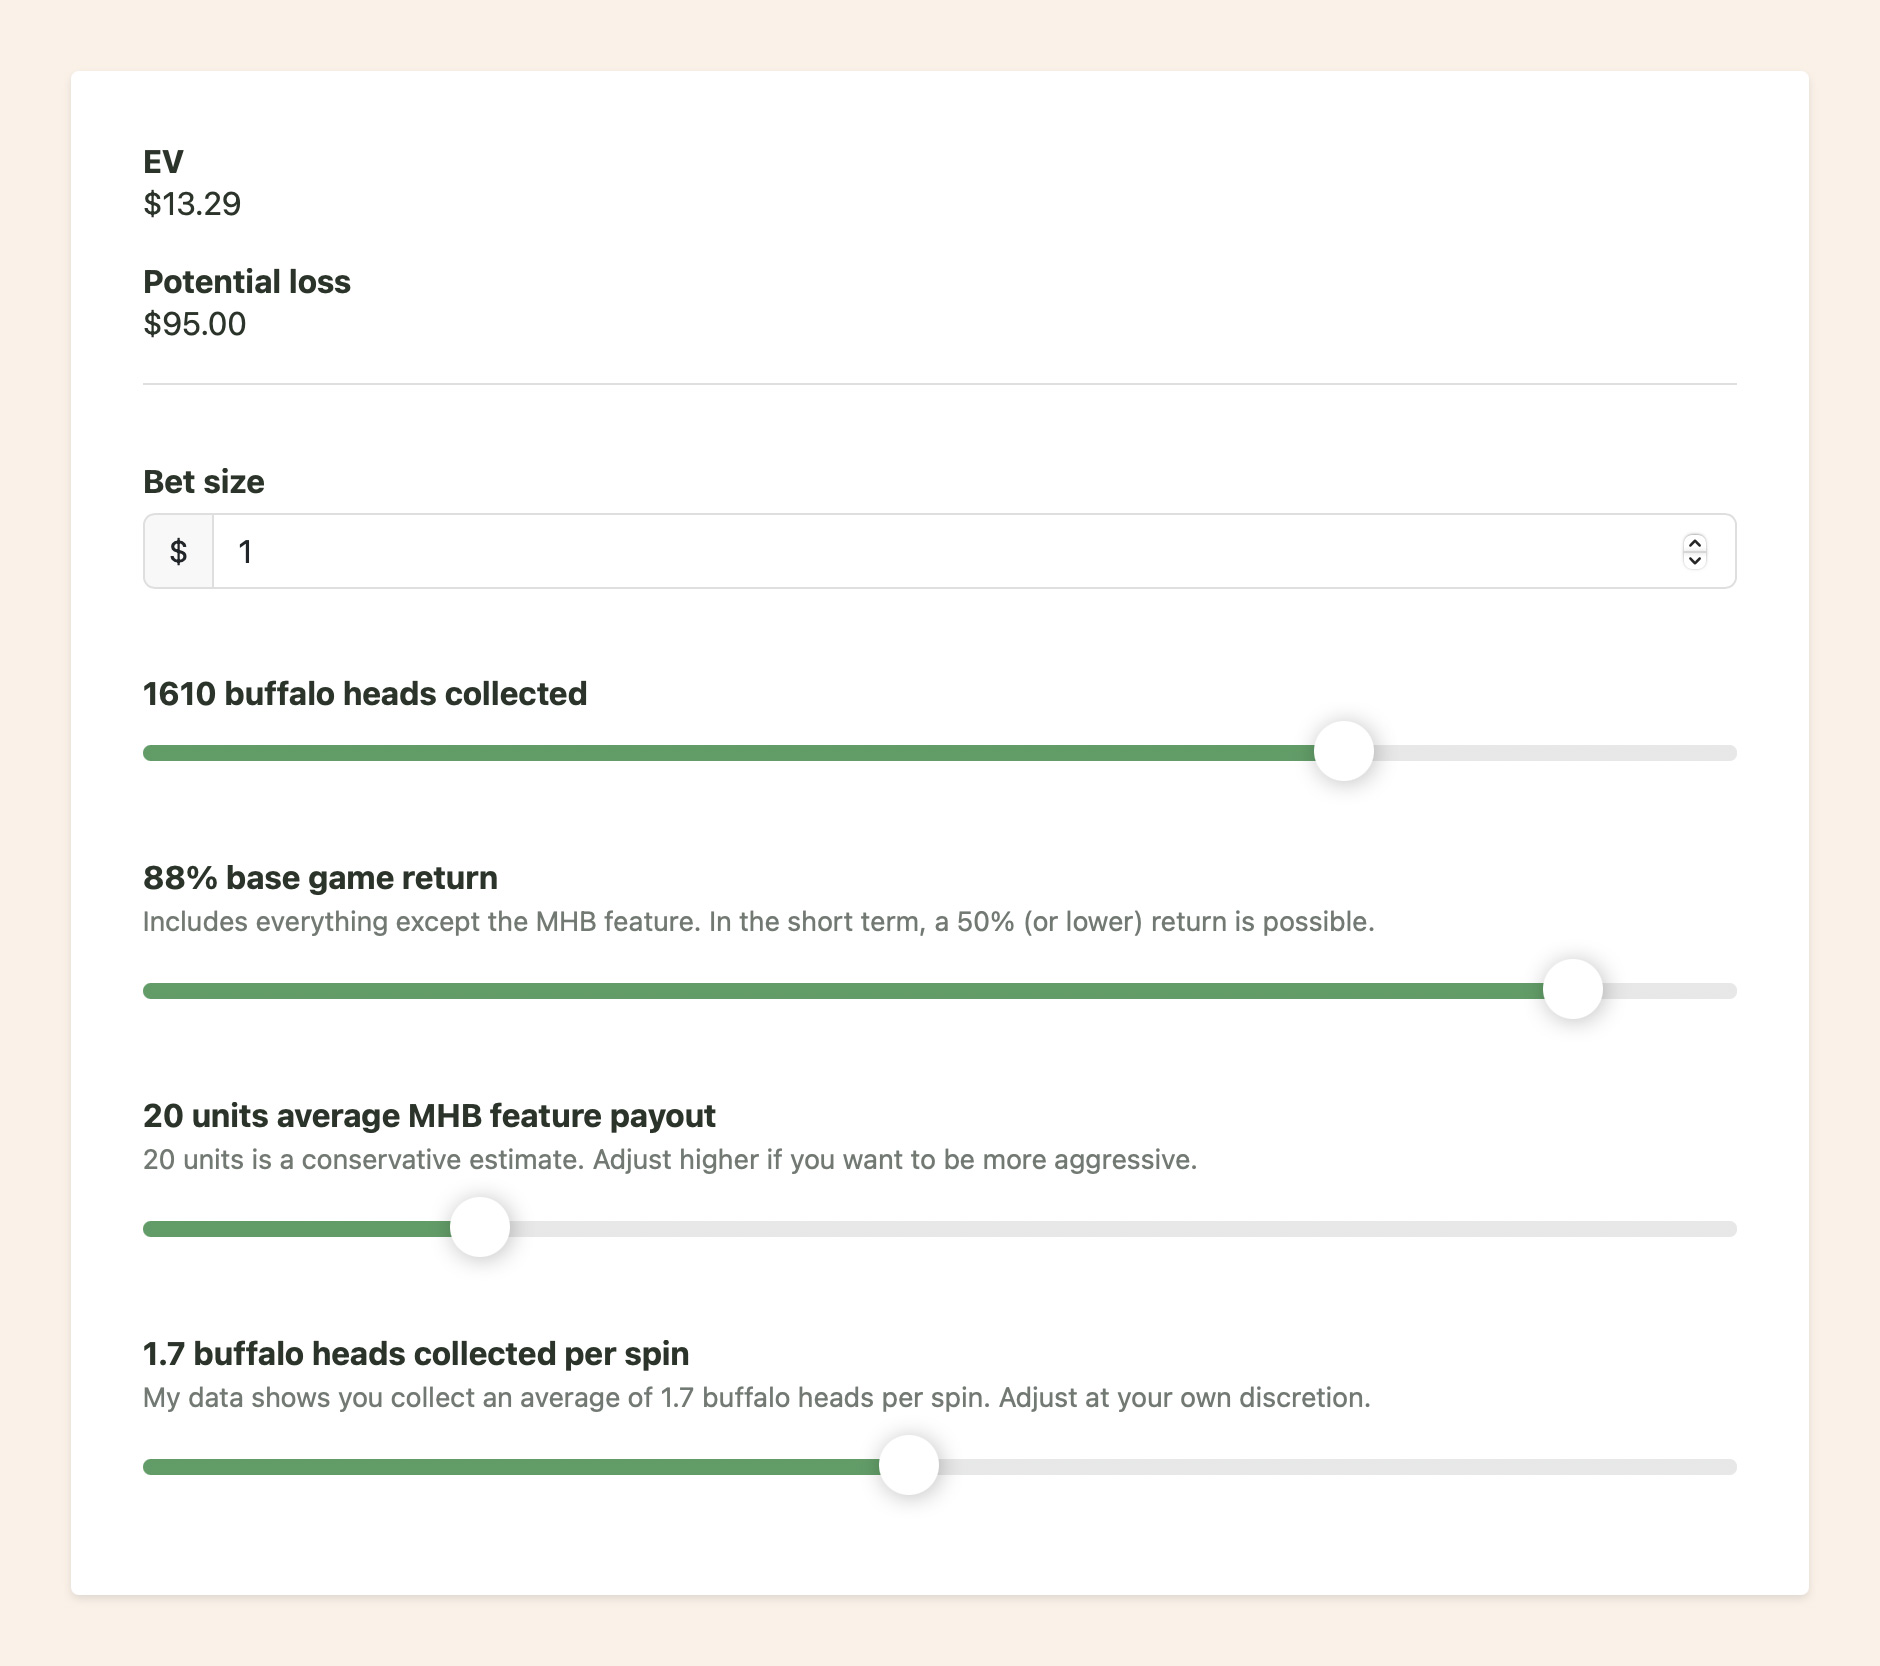Click the empty track of base game return slider
Viewport: 1880px width, 1666px height.
click(x=1670, y=990)
